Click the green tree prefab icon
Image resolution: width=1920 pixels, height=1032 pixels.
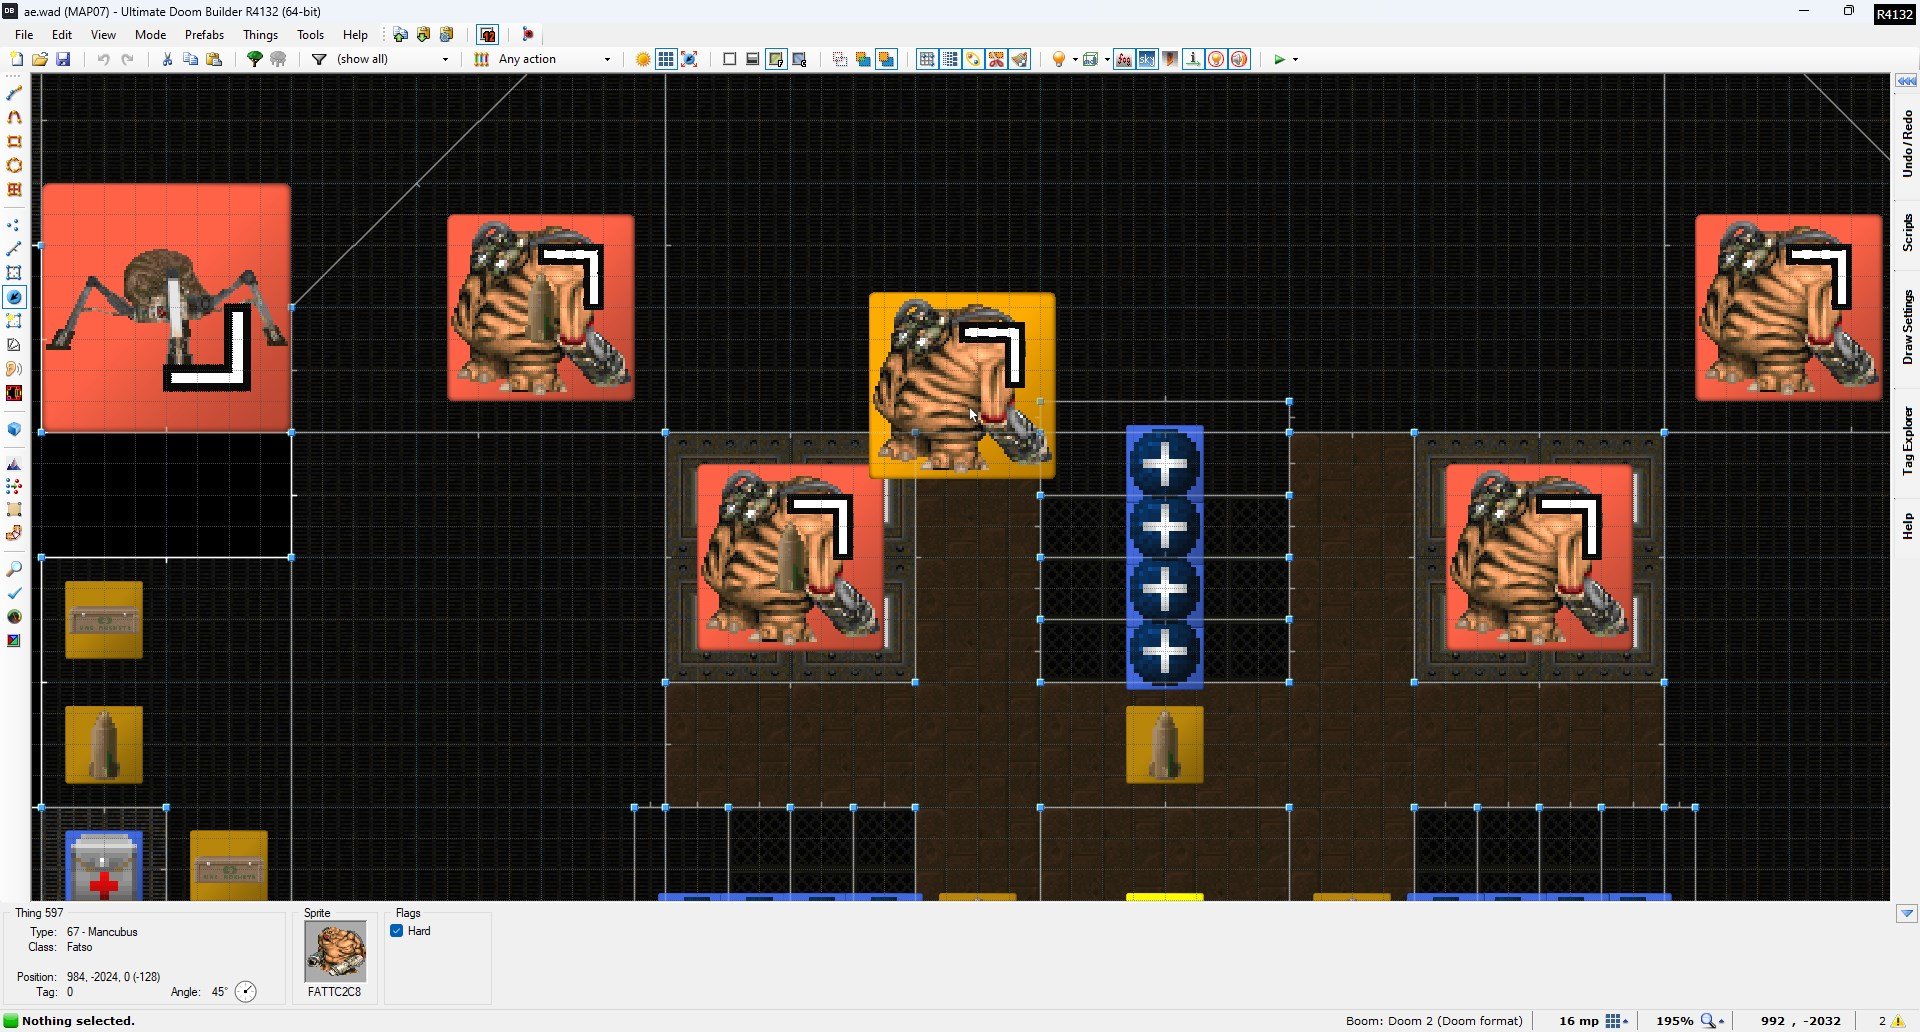(255, 59)
